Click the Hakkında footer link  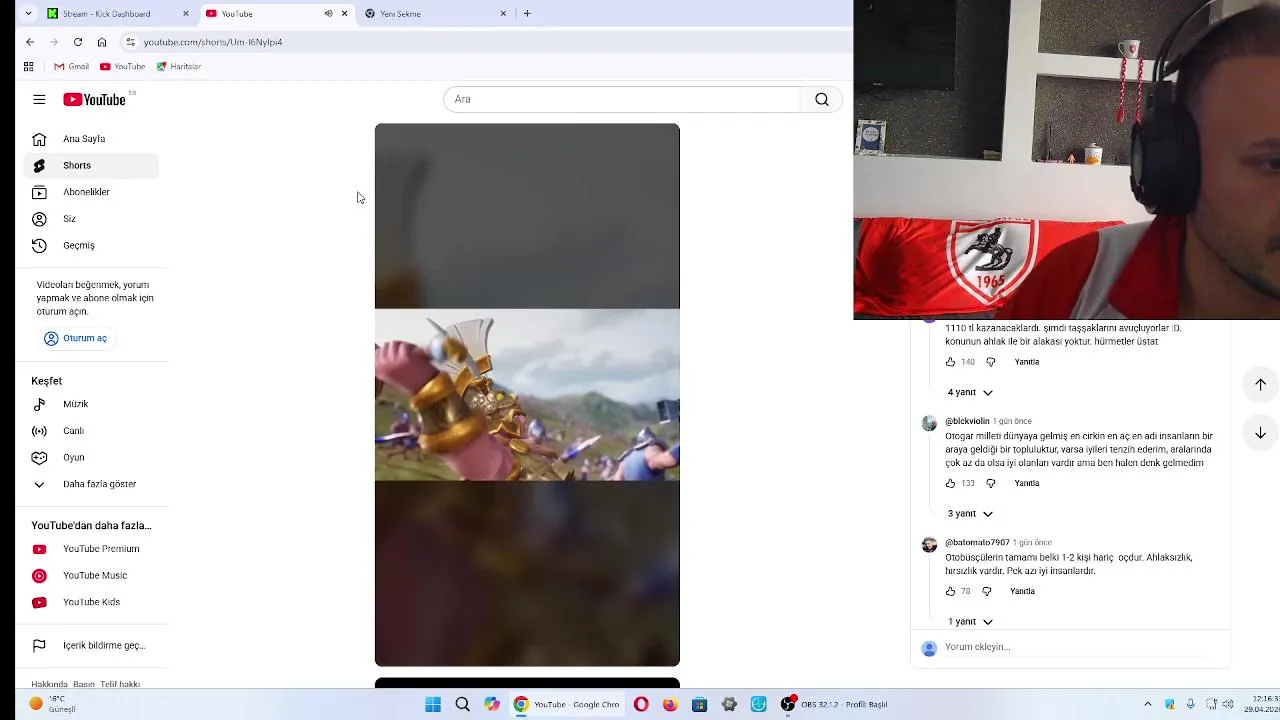click(49, 684)
